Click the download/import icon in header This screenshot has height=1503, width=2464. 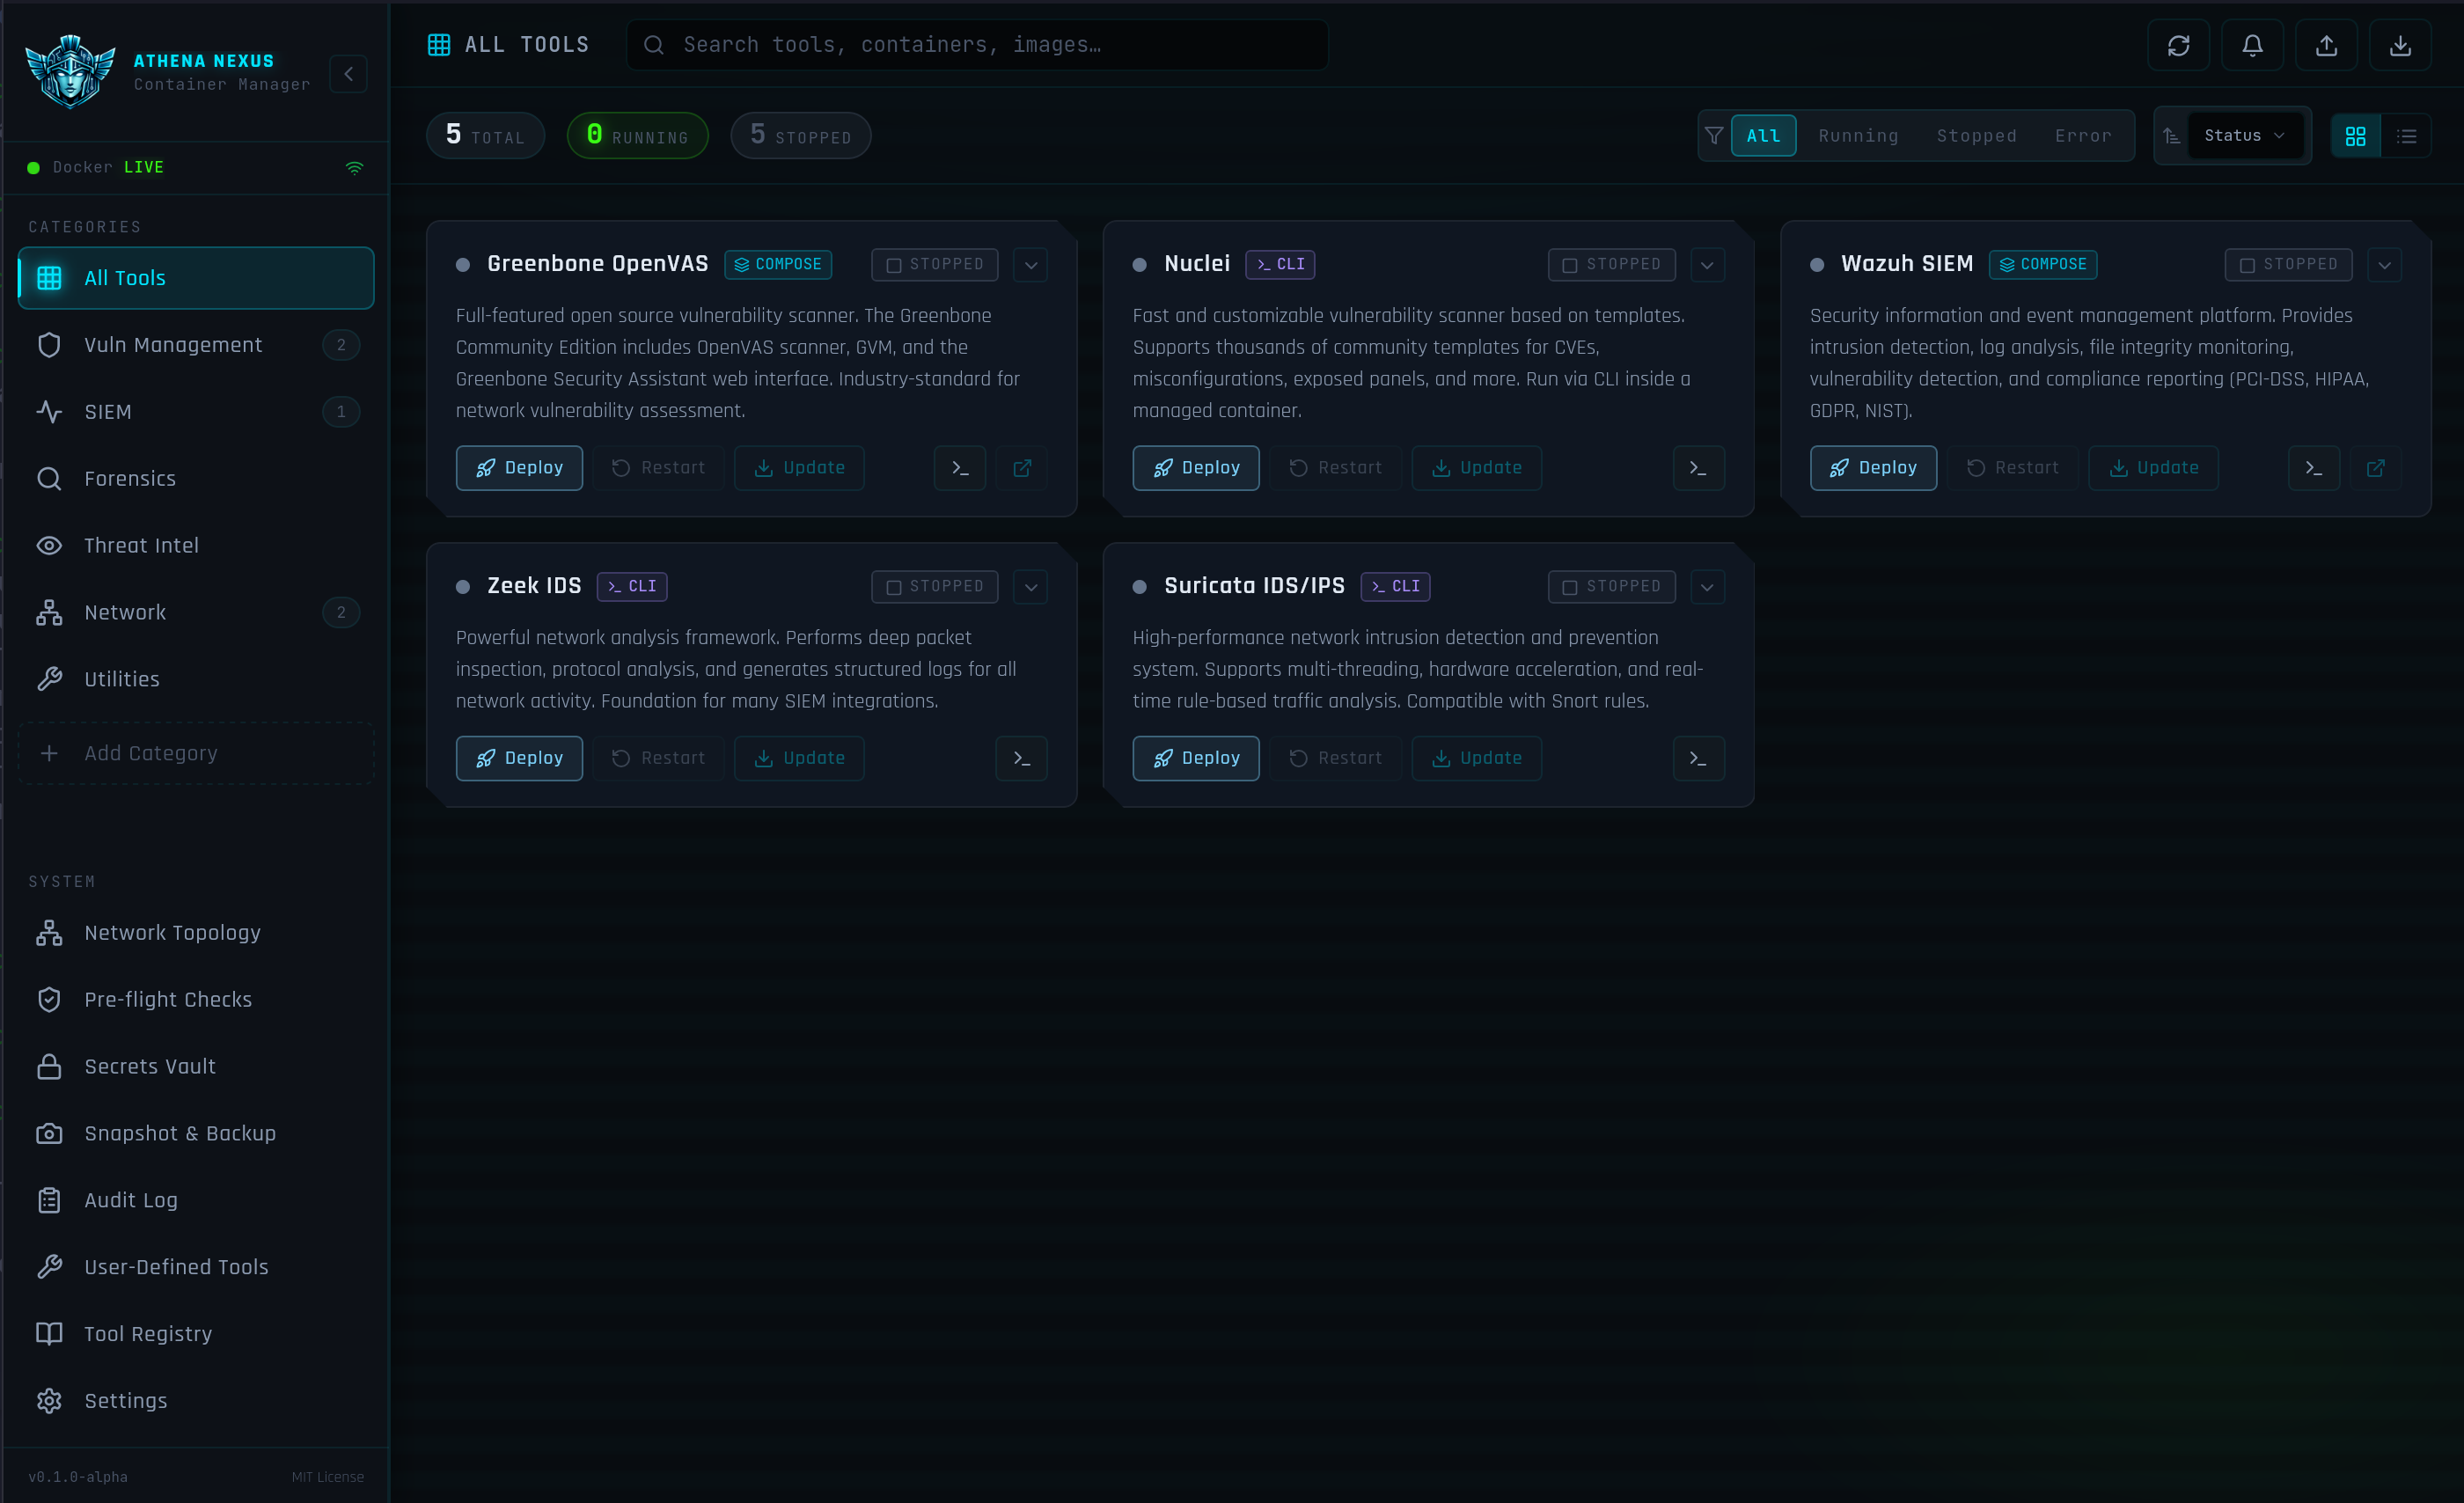tap(2400, 45)
